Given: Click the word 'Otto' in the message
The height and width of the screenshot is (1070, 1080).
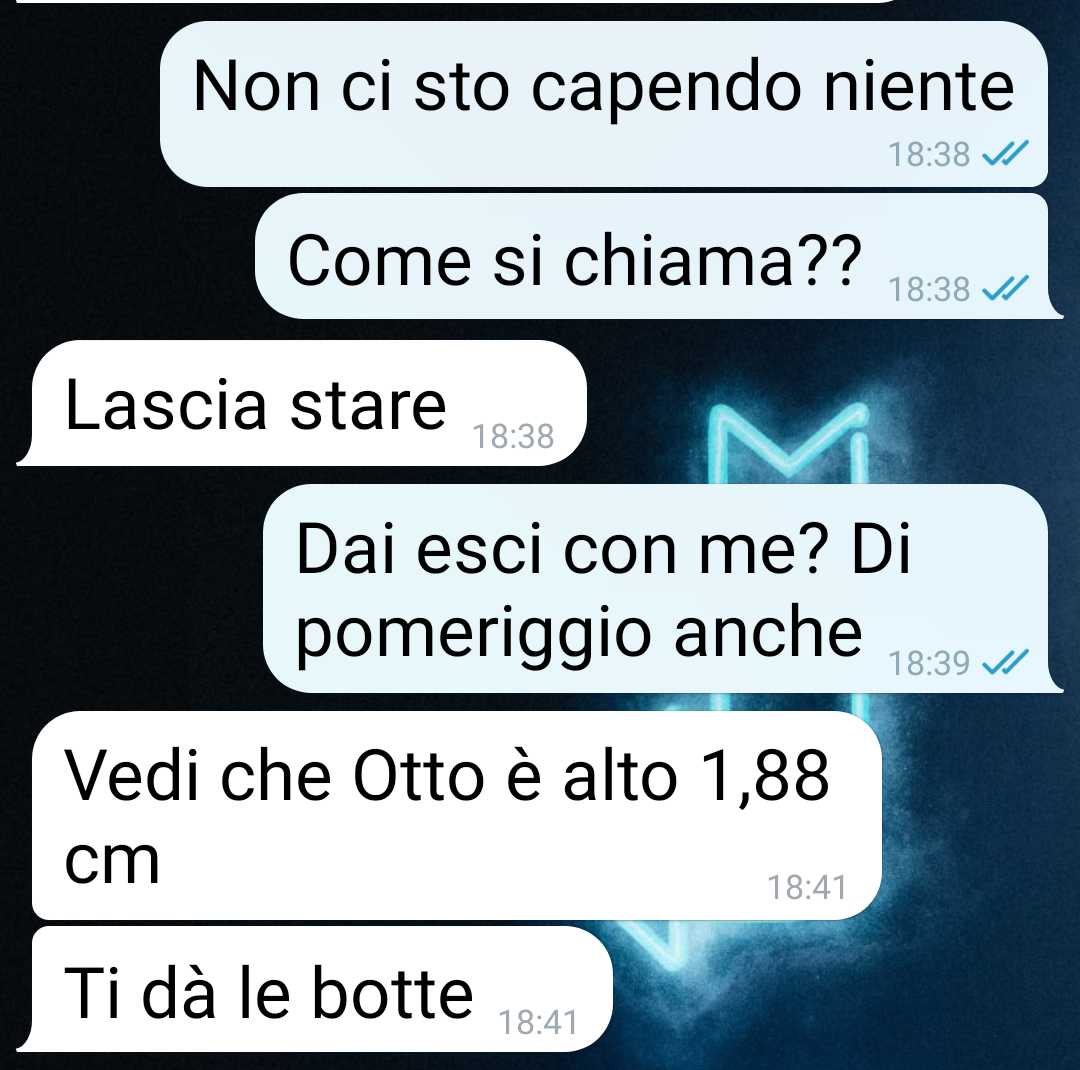Looking at the screenshot, I should click(x=419, y=776).
